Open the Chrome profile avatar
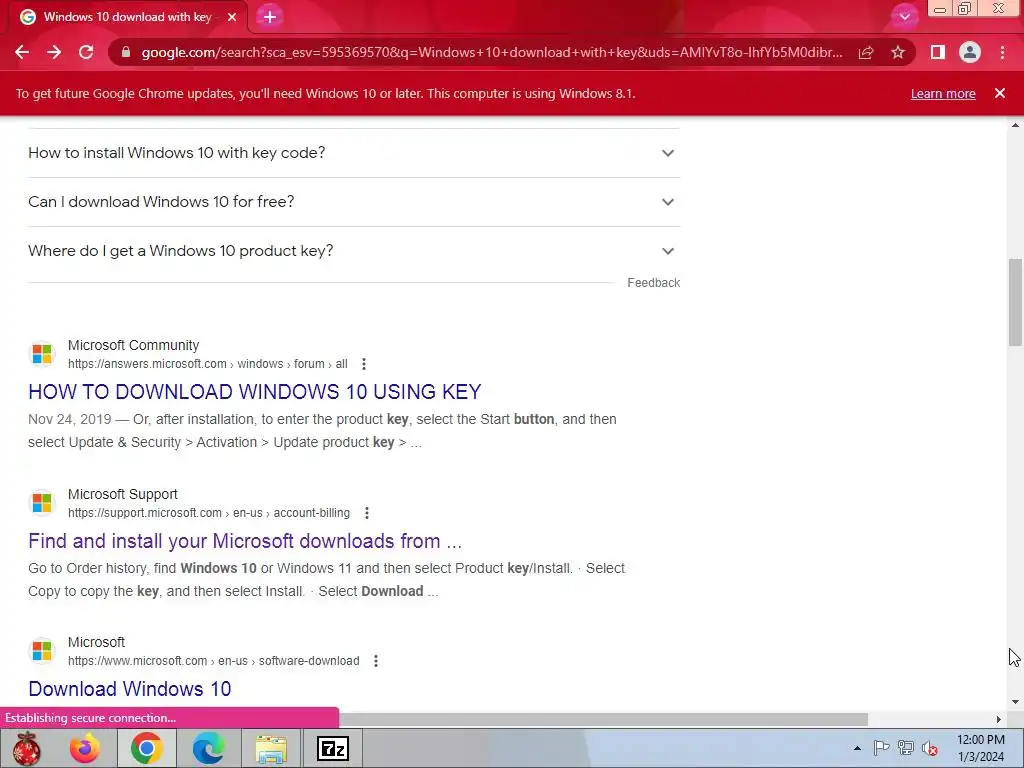1024x768 pixels. [970, 52]
